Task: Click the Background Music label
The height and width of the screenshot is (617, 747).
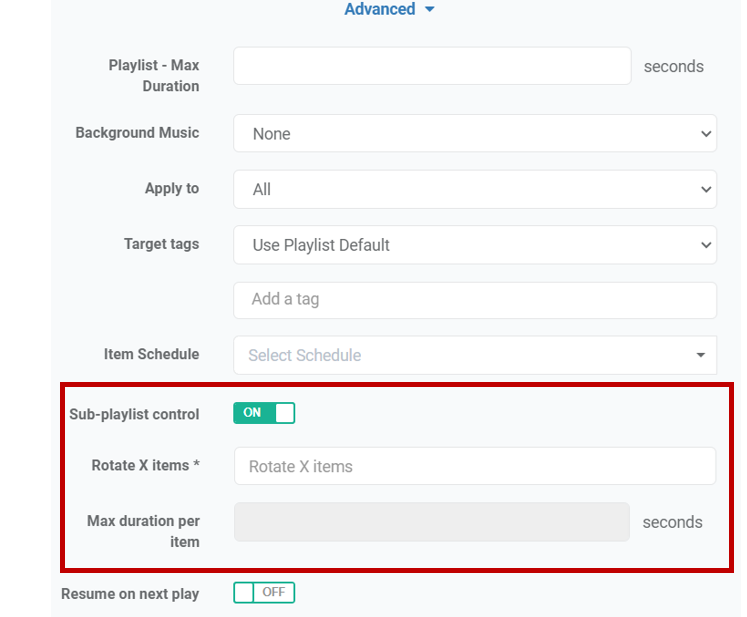Action: click(137, 133)
